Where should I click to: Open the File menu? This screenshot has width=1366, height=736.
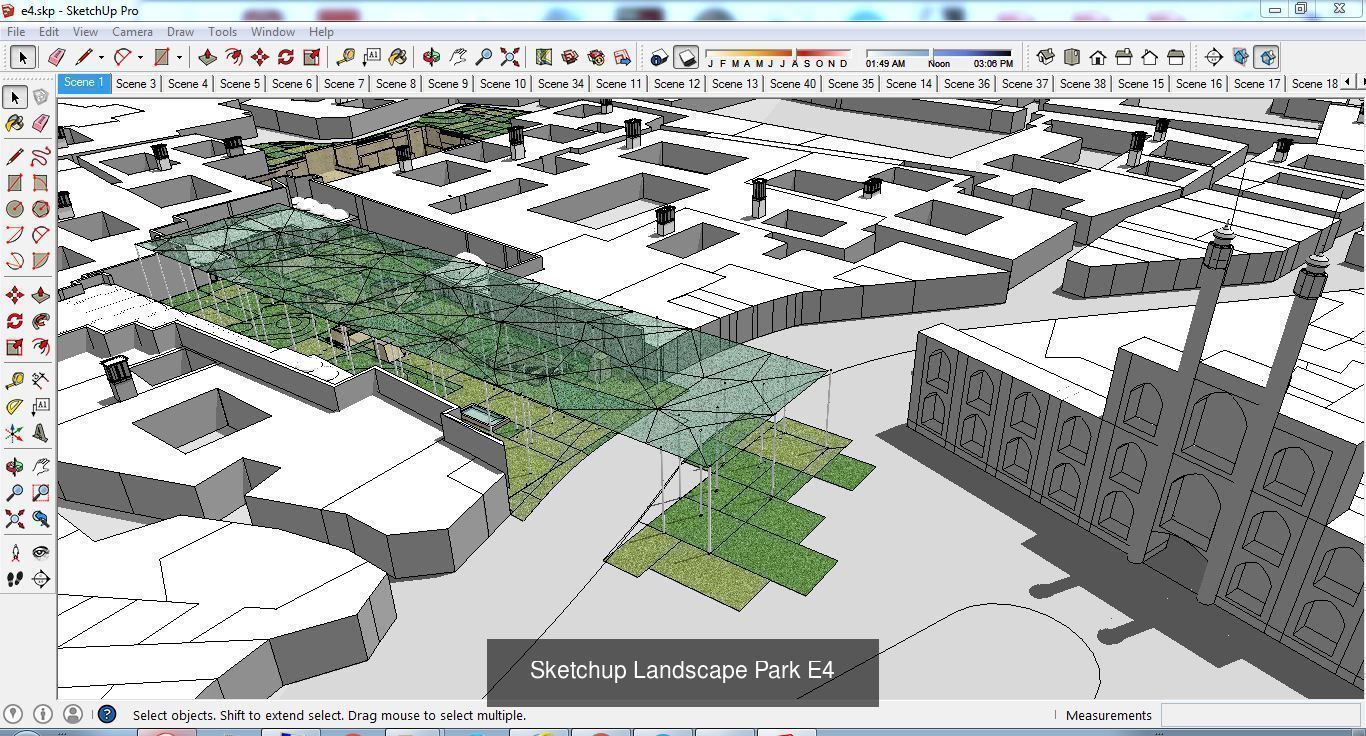coord(16,32)
